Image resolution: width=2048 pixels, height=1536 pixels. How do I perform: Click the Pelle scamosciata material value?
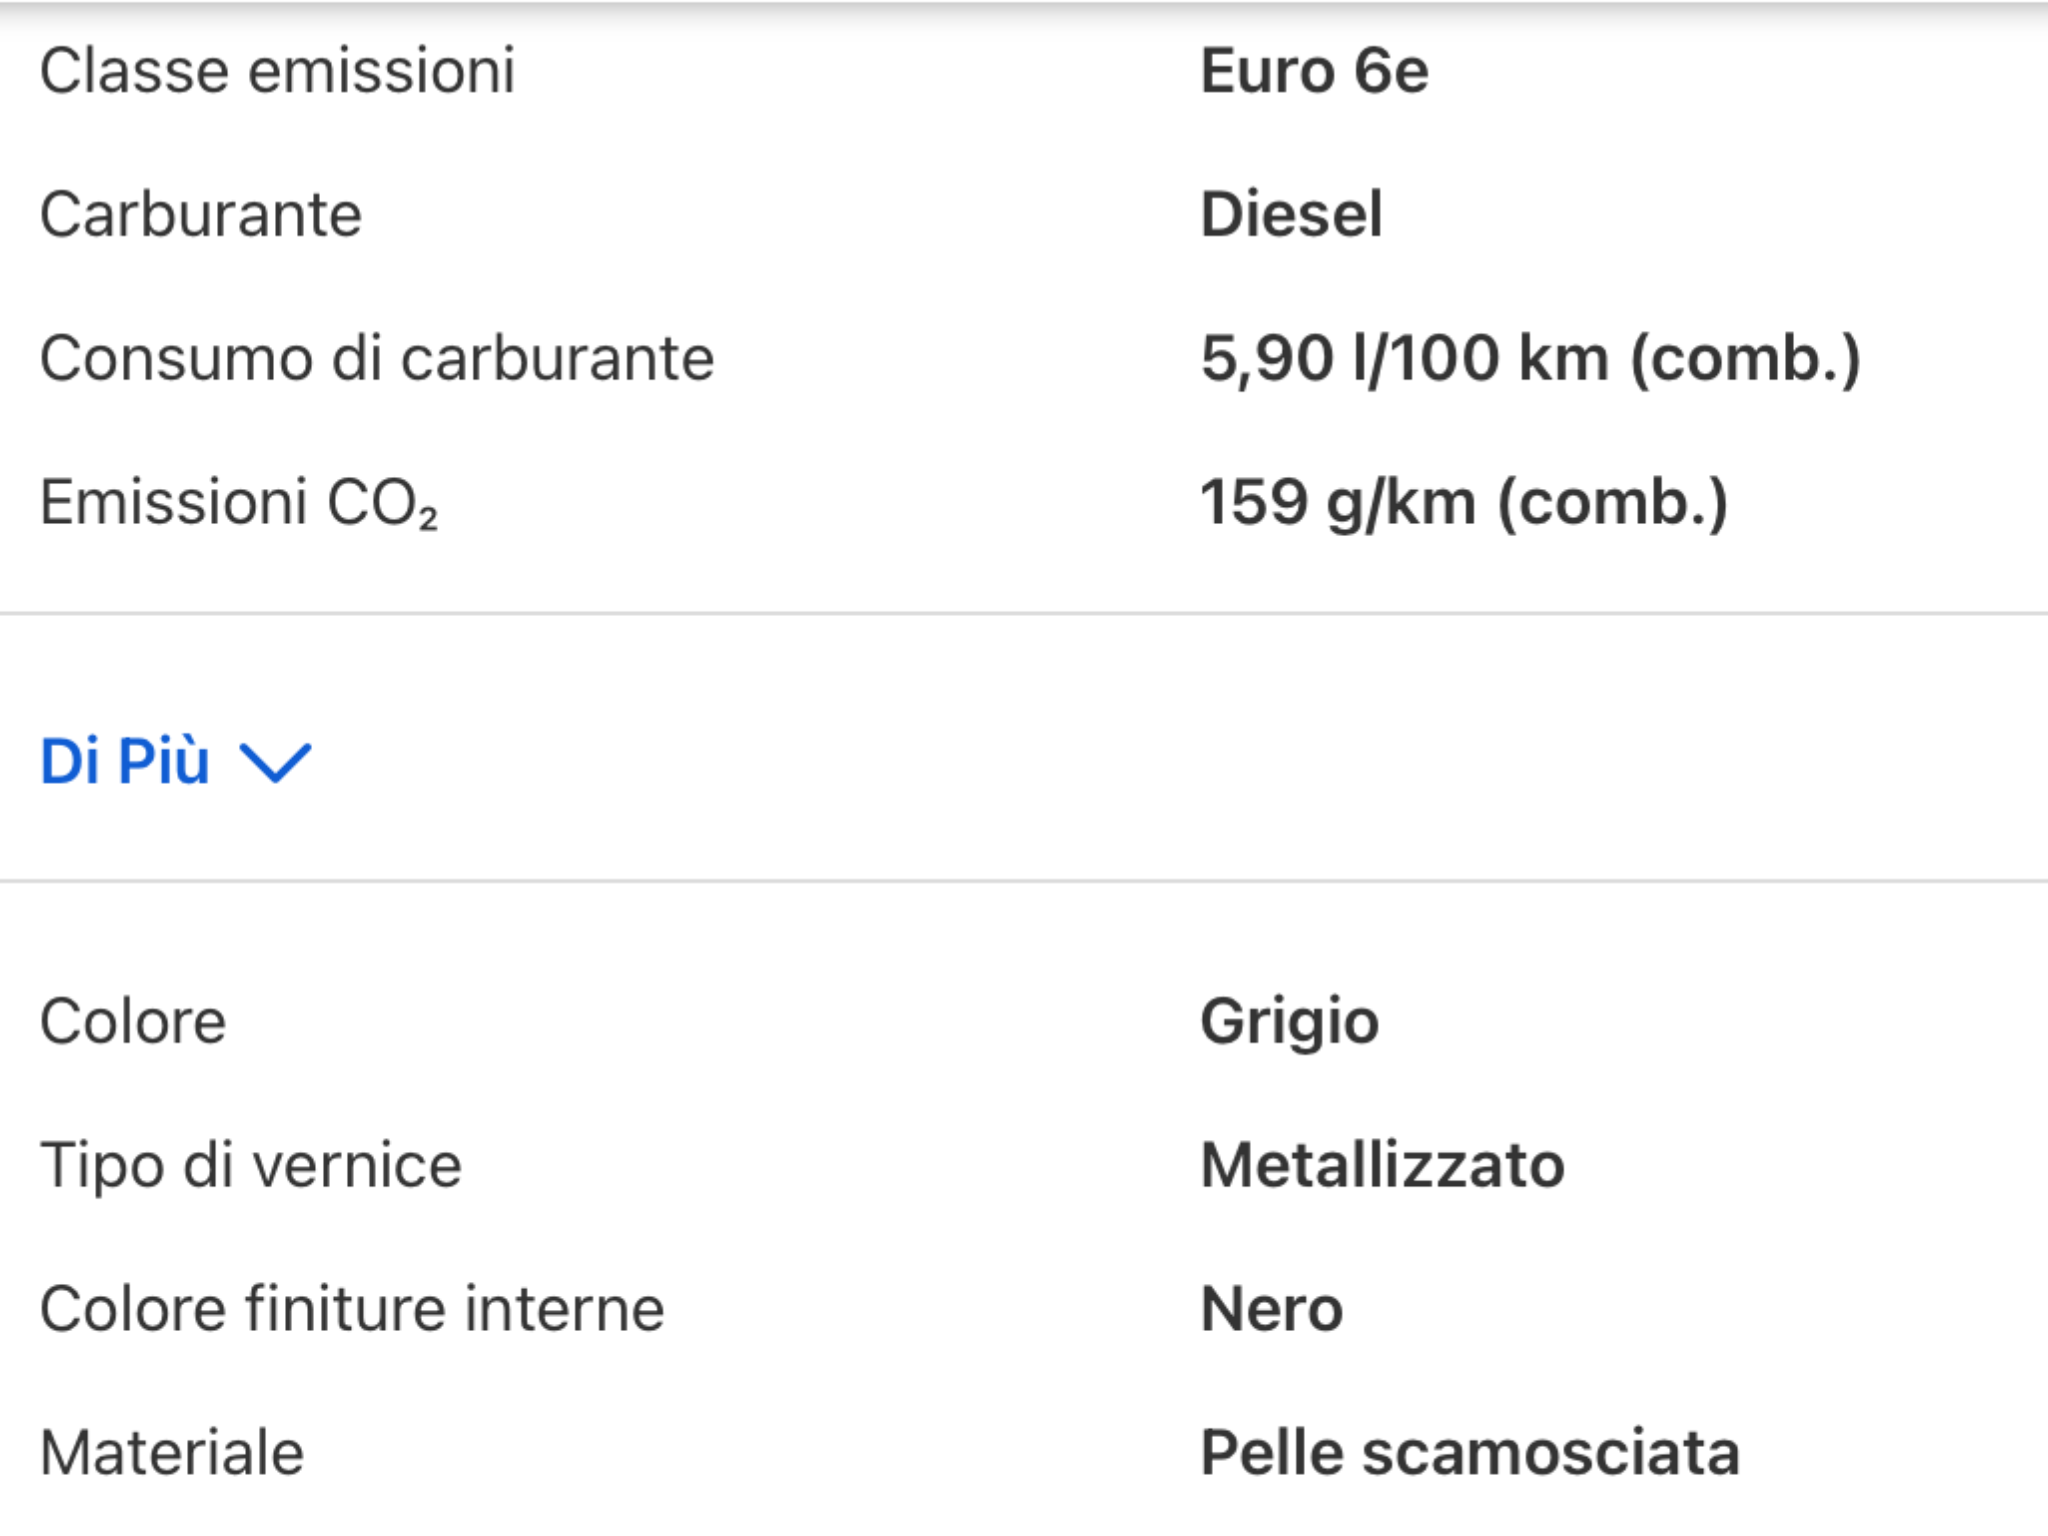pos(1470,1452)
